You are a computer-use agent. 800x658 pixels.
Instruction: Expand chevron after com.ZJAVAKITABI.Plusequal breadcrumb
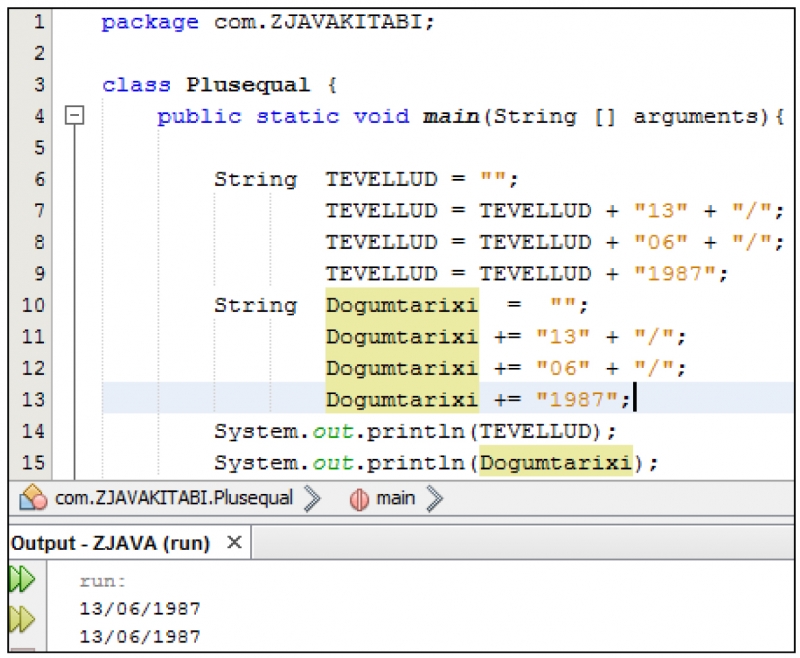[311, 498]
